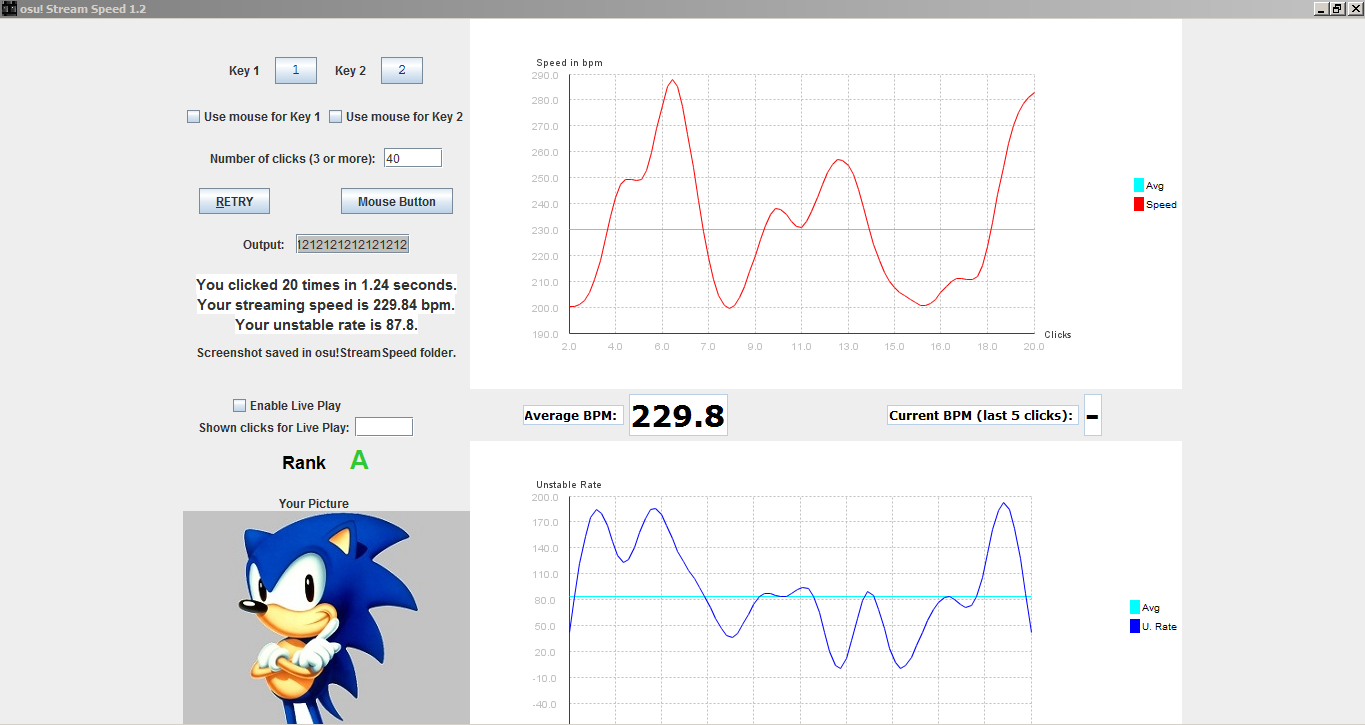The image size is (1365, 725).
Task: Click the RETRY button
Action: point(235,201)
